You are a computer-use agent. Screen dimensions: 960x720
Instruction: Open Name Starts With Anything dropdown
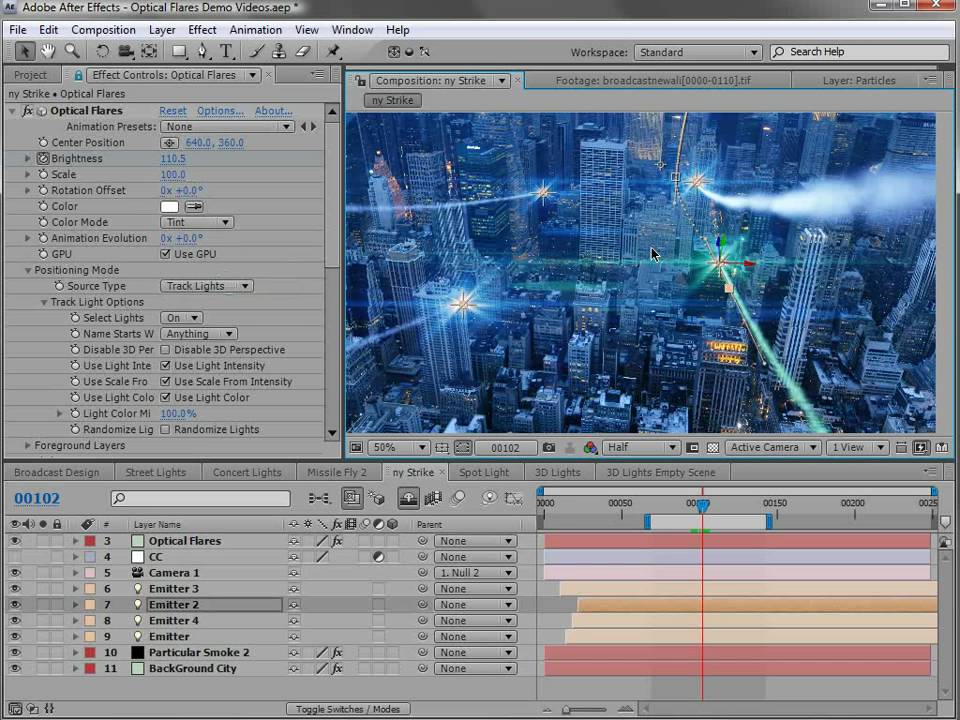[x=199, y=334]
